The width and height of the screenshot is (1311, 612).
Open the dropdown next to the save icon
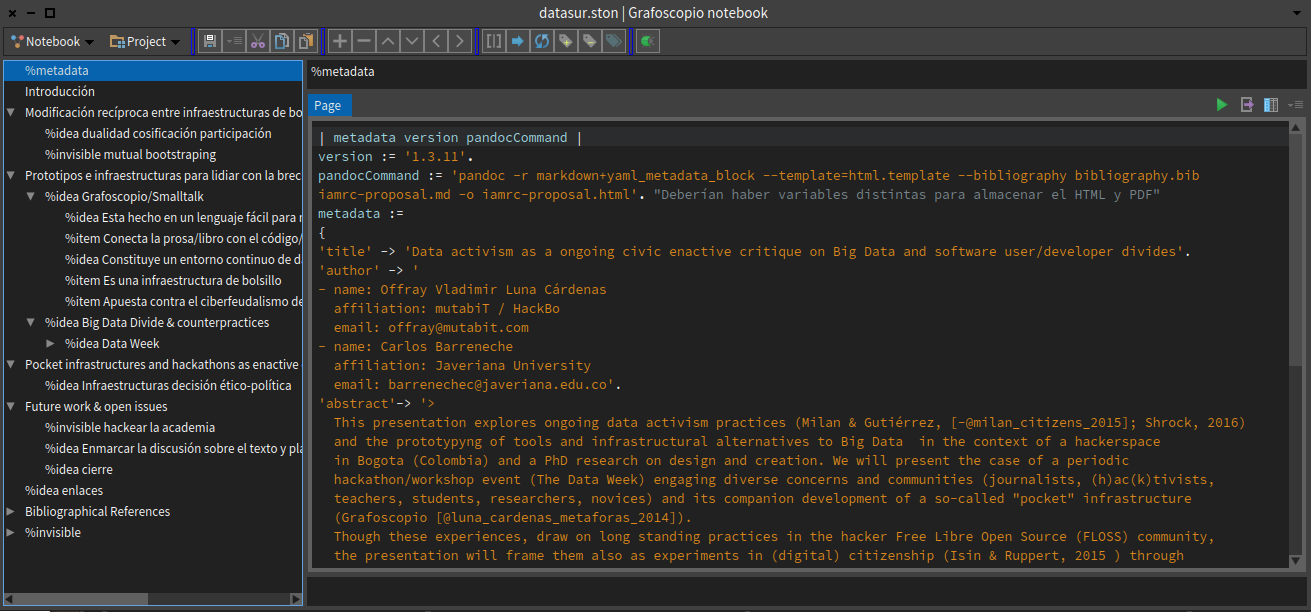[x=234, y=40]
